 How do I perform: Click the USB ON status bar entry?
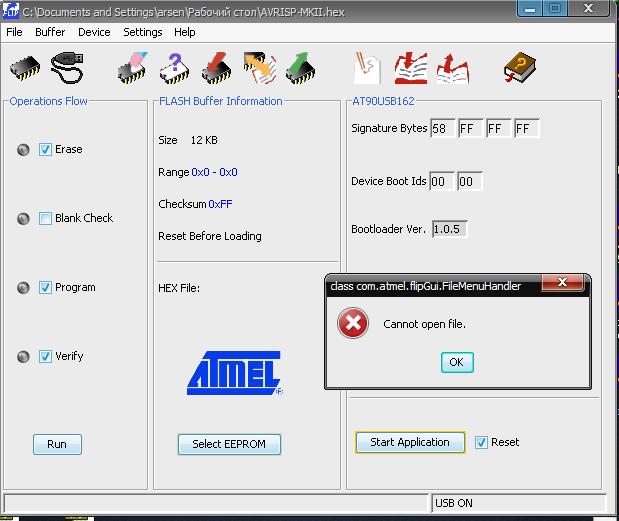coord(519,503)
